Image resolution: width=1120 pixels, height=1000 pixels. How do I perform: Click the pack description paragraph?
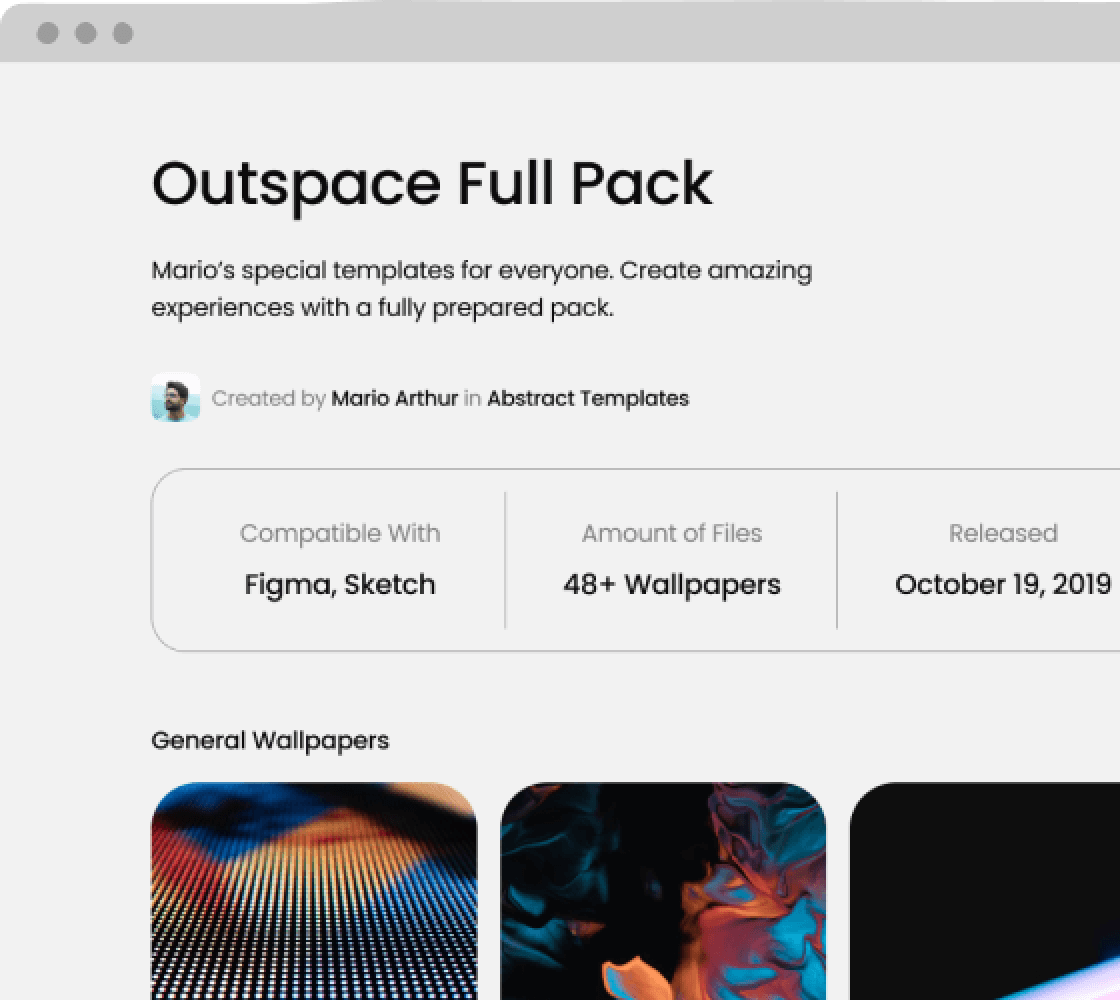pyautogui.click(x=482, y=288)
